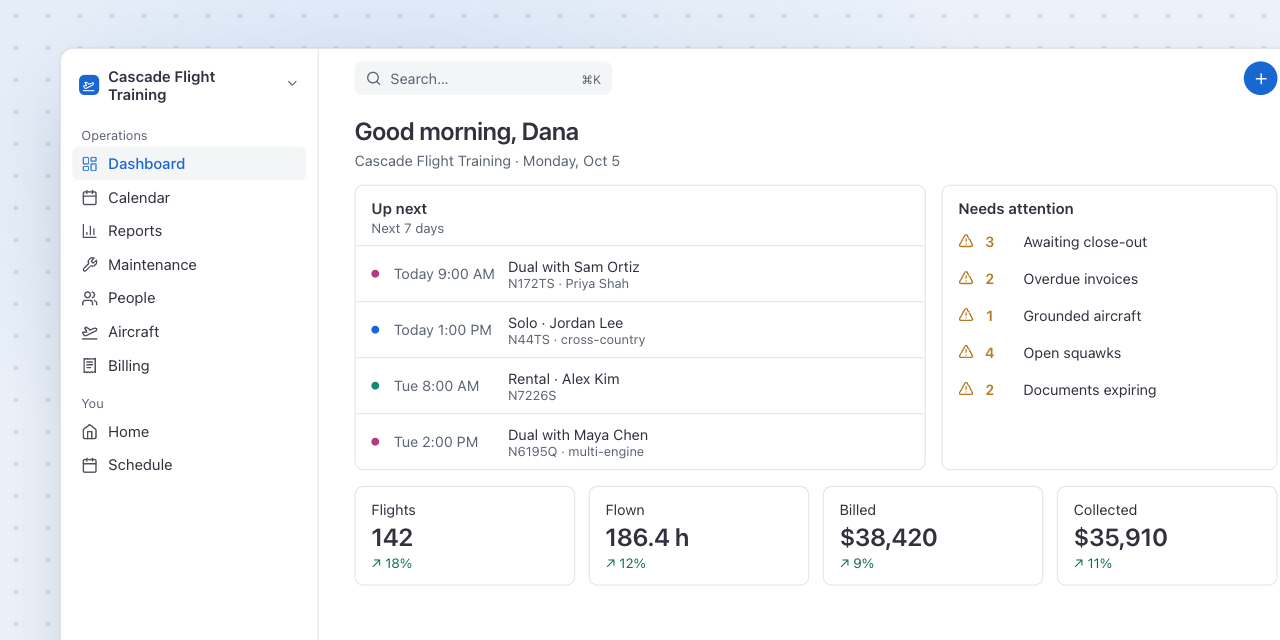Open Reports from the sidebar
This screenshot has width=1280, height=640.
pos(189,231)
